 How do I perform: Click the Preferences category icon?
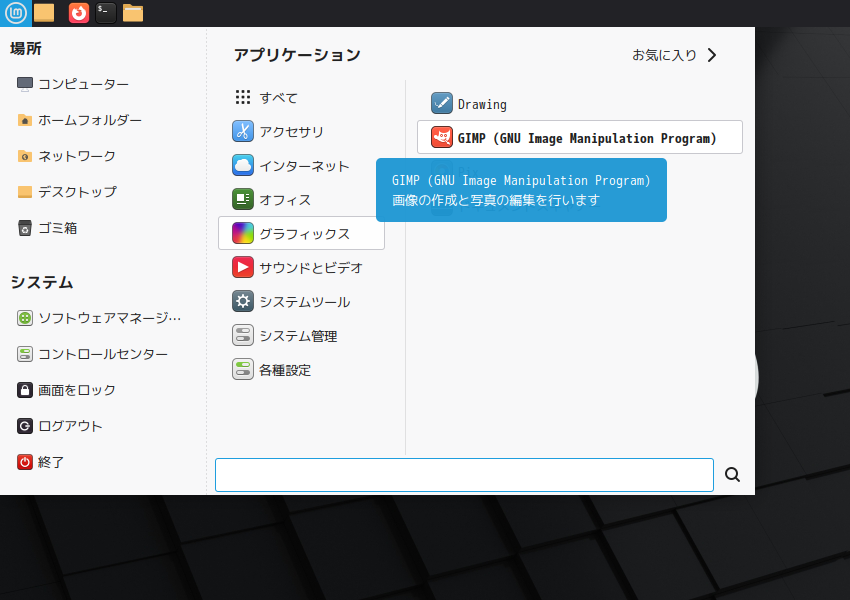point(243,370)
